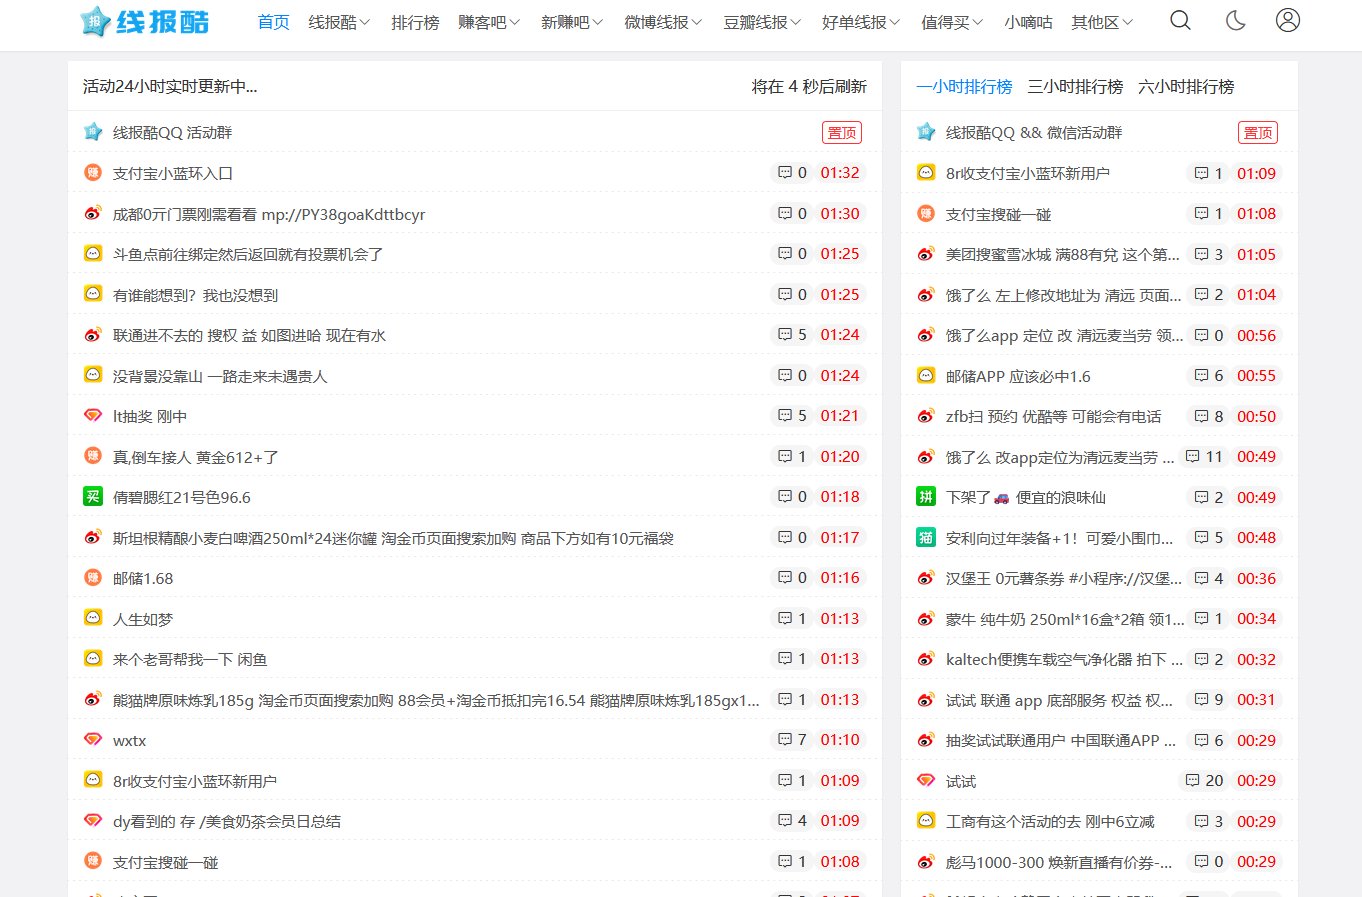Open post 有谁能想到?我也没想到
Image resolution: width=1362 pixels, height=897 pixels.
click(195, 295)
